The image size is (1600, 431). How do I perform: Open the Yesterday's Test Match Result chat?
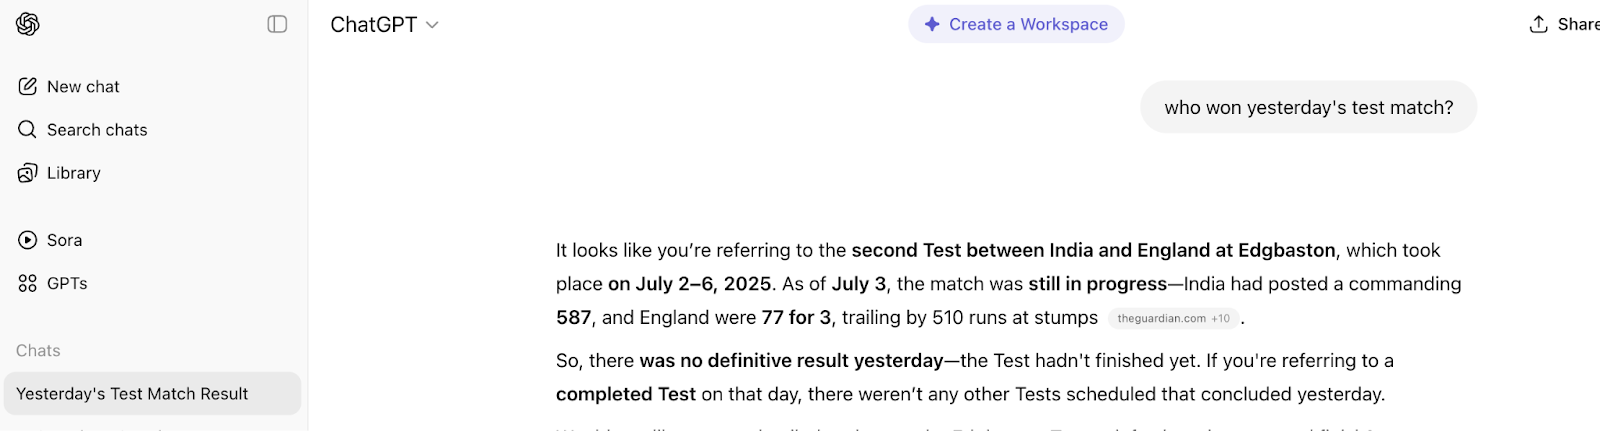coord(132,394)
